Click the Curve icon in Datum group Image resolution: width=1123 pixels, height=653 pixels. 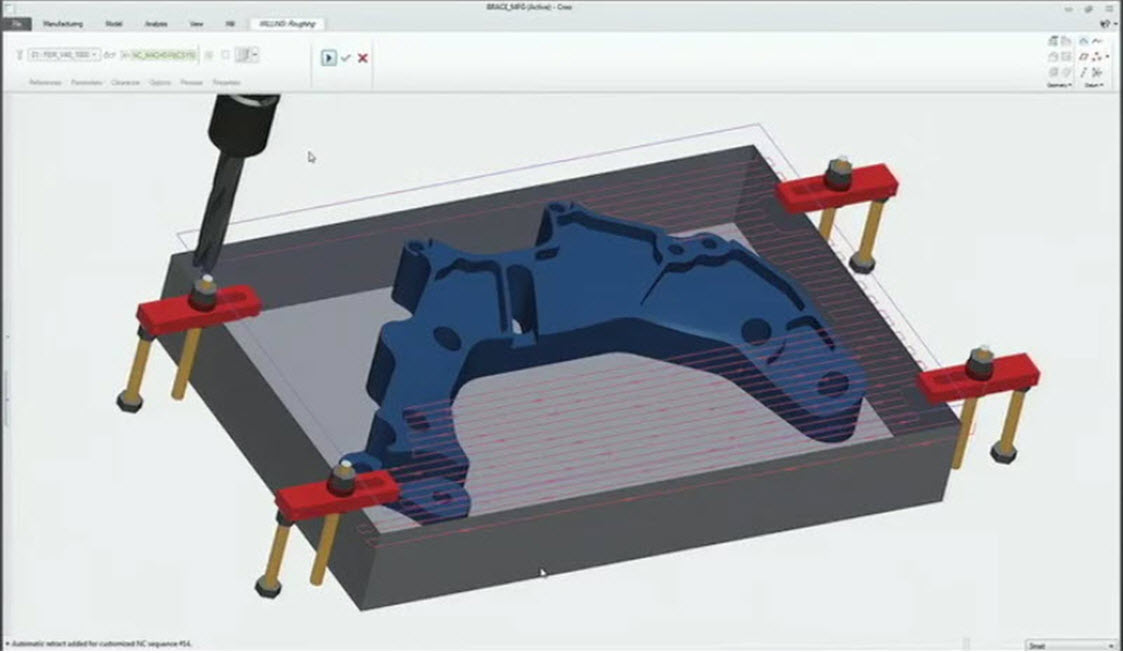1097,42
